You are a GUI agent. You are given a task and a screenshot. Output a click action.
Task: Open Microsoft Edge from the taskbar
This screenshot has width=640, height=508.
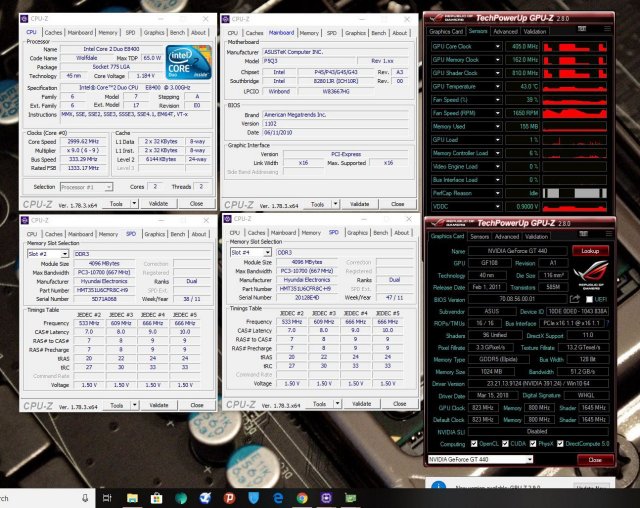coord(278,498)
